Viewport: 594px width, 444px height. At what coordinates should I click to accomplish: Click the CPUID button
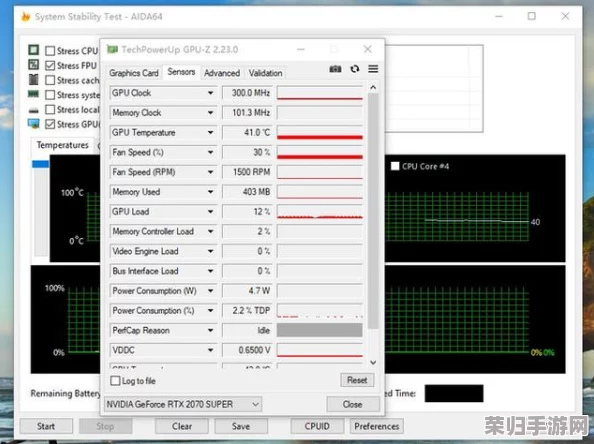click(317, 426)
